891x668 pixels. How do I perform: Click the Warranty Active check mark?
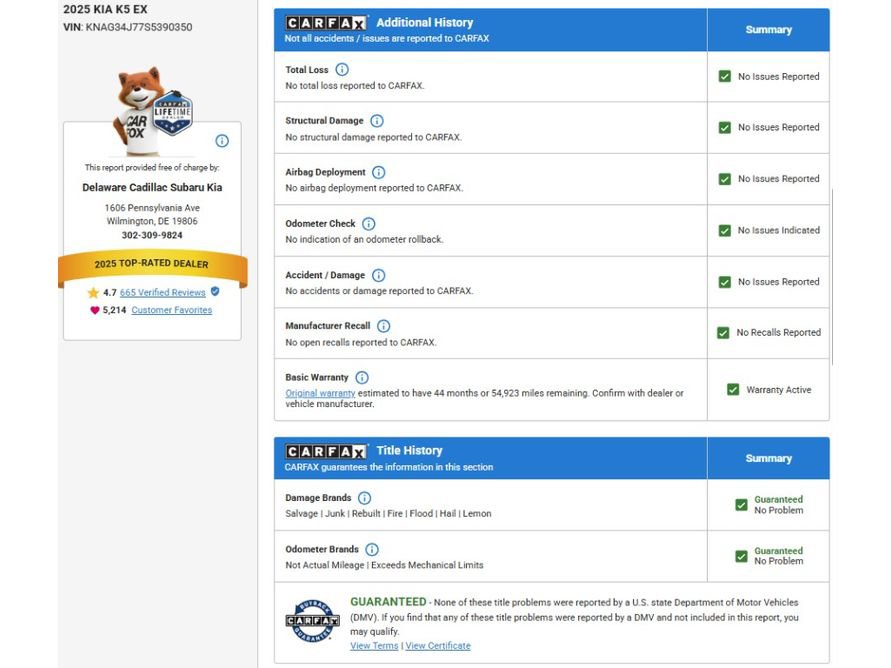(733, 390)
